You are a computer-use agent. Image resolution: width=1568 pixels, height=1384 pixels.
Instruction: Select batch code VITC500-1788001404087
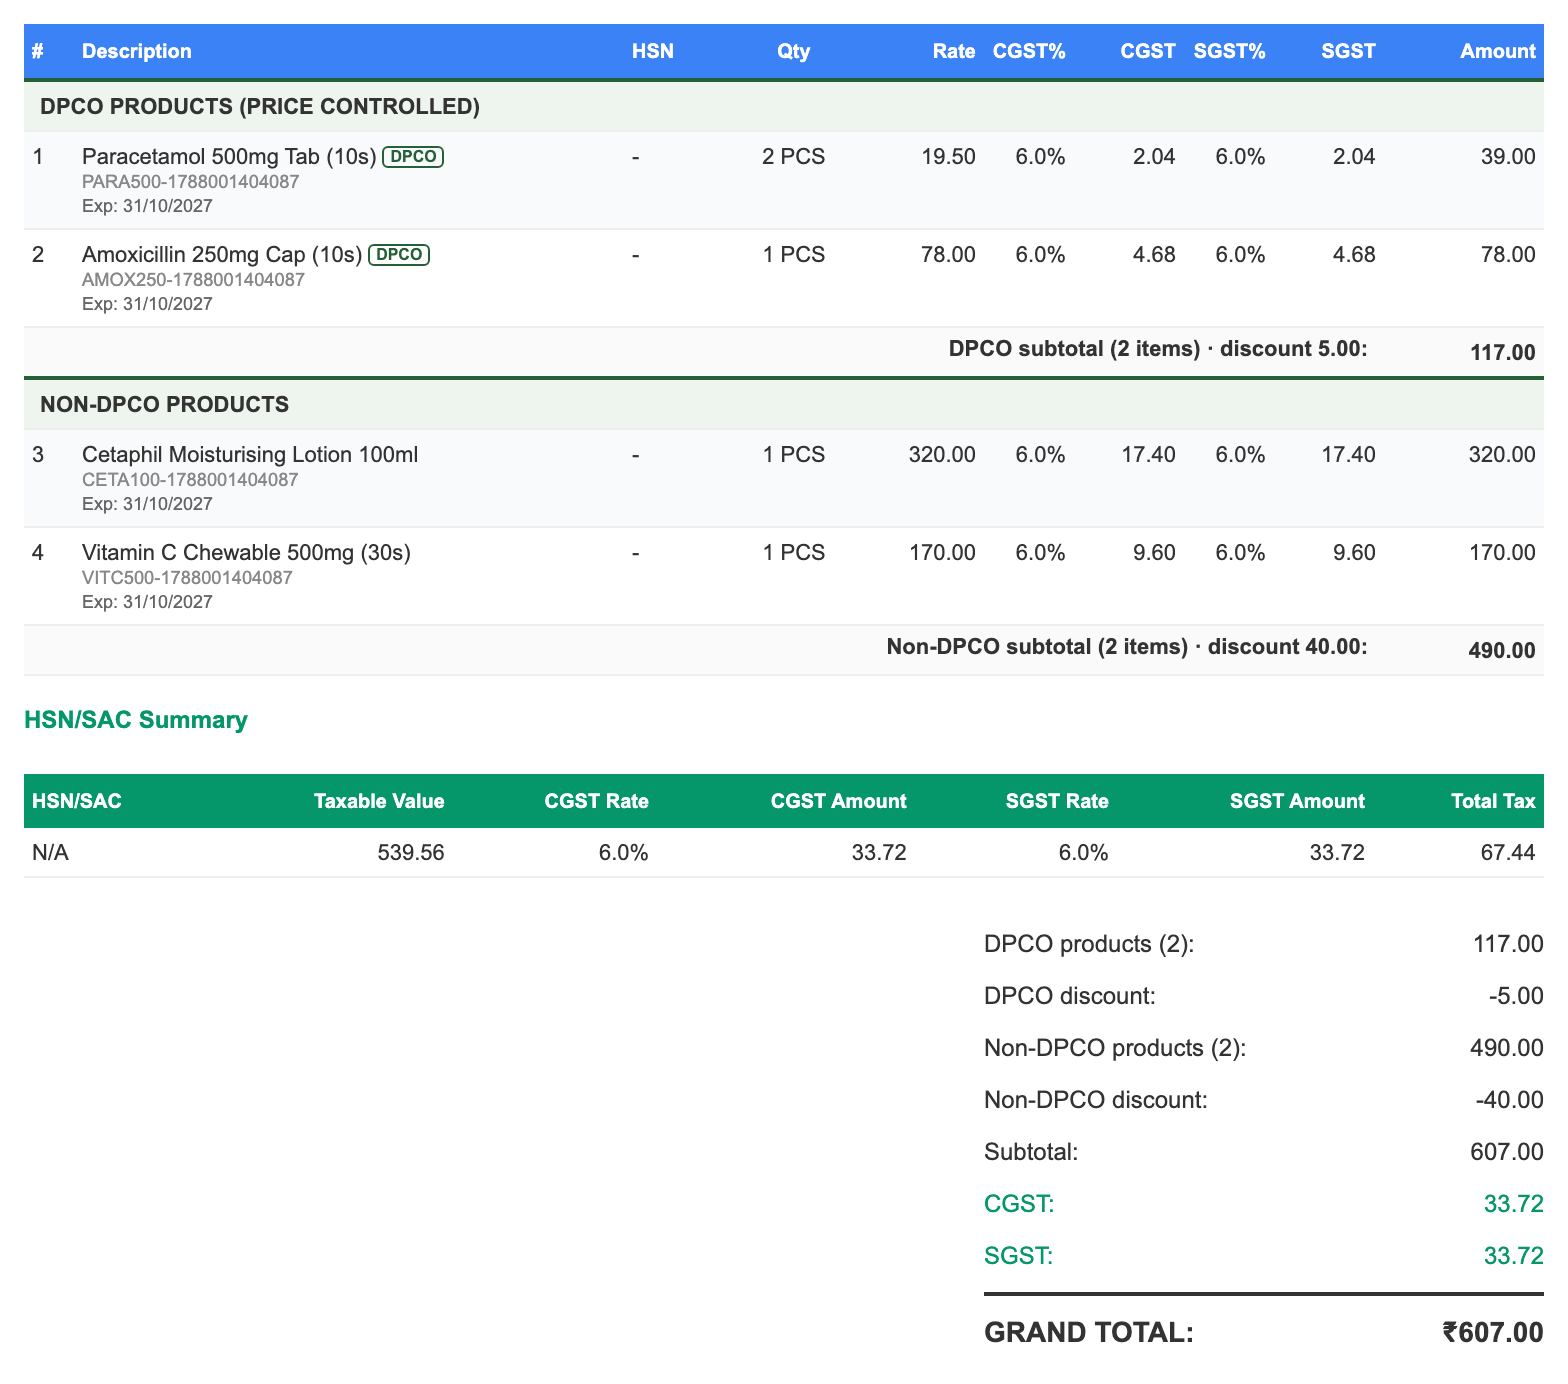point(187,578)
